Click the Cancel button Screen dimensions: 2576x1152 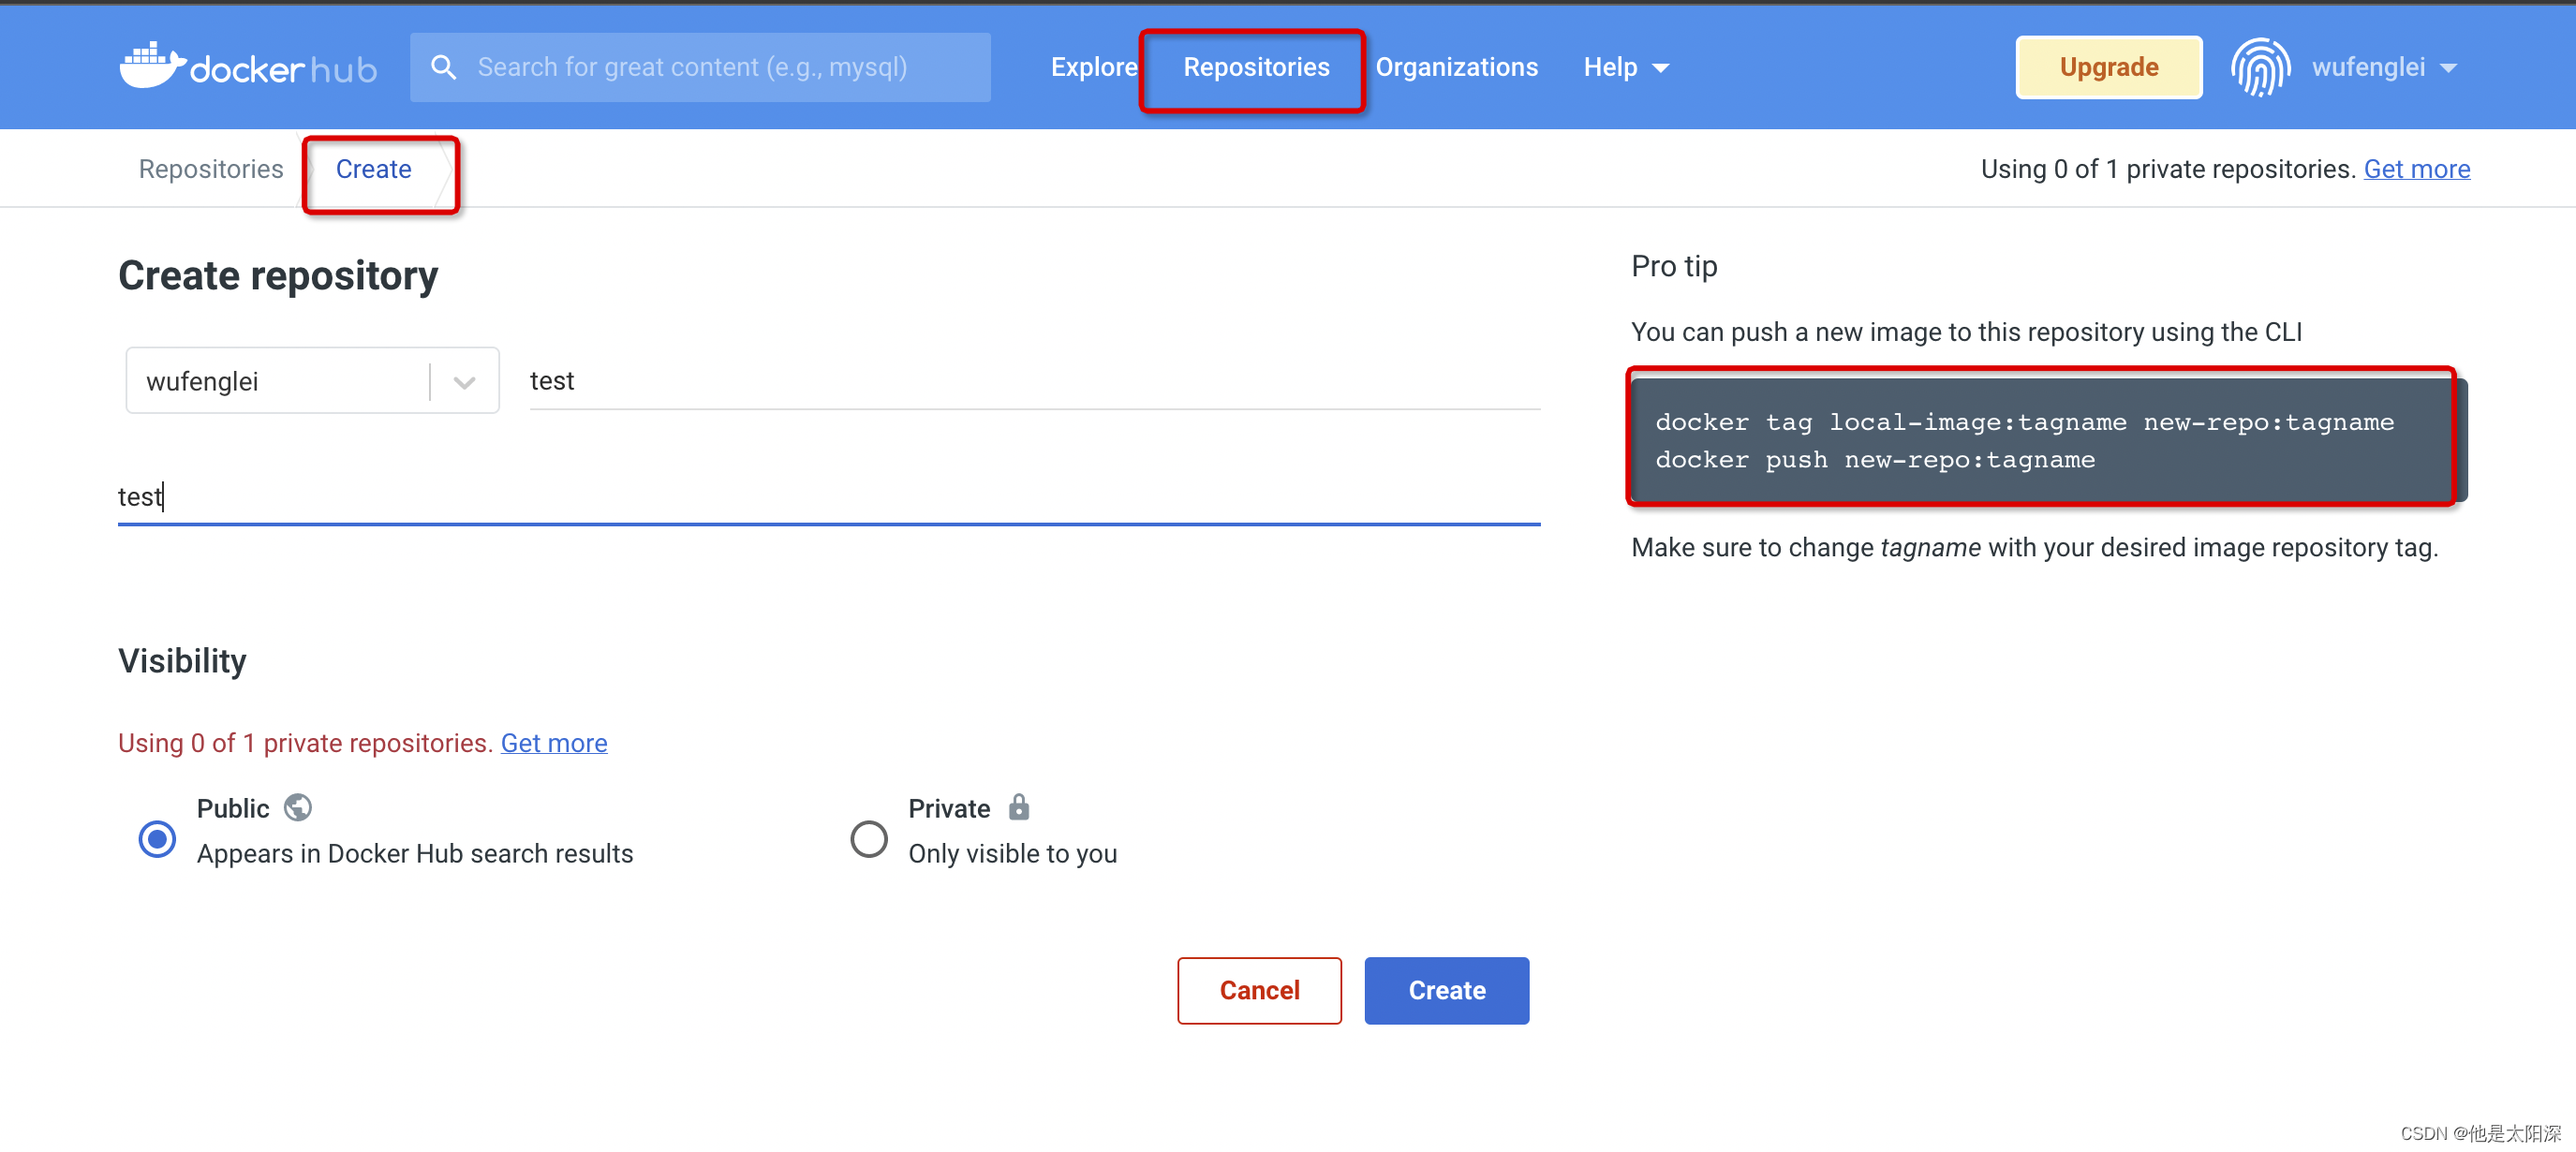[1258, 989]
